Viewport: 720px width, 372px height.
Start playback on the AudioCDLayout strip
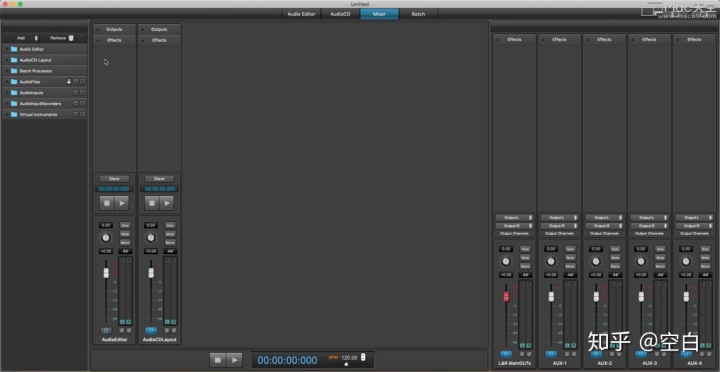167,203
